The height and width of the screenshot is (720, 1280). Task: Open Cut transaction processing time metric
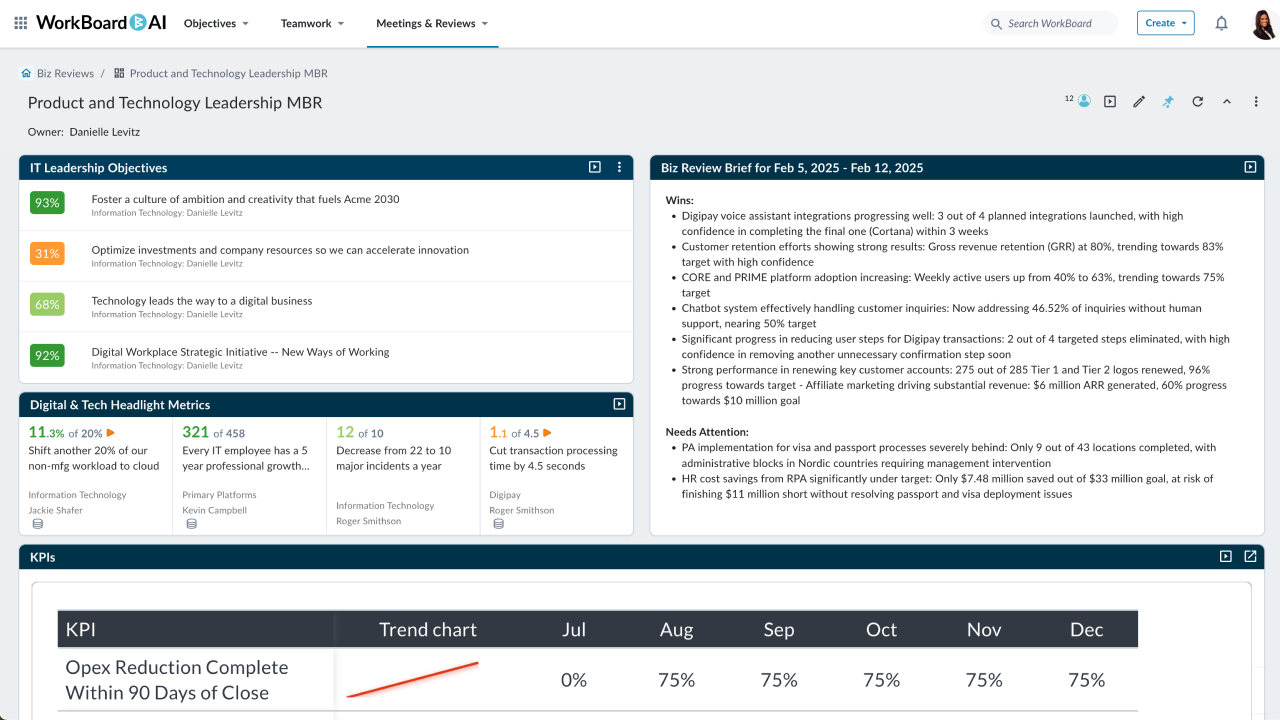point(553,458)
